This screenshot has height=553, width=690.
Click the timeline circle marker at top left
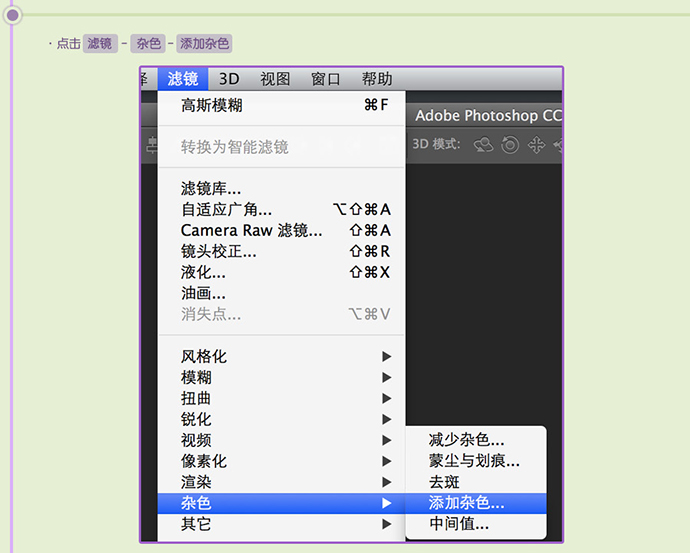pyautogui.click(x=13, y=14)
